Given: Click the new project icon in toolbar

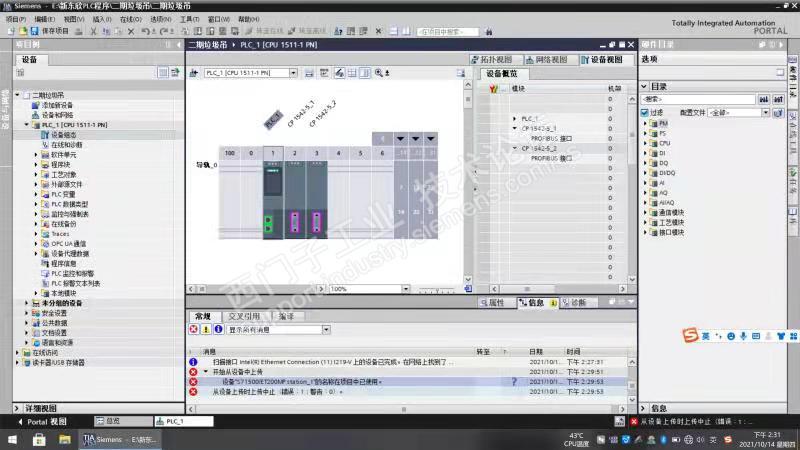Looking at the screenshot, I should click(11, 31).
